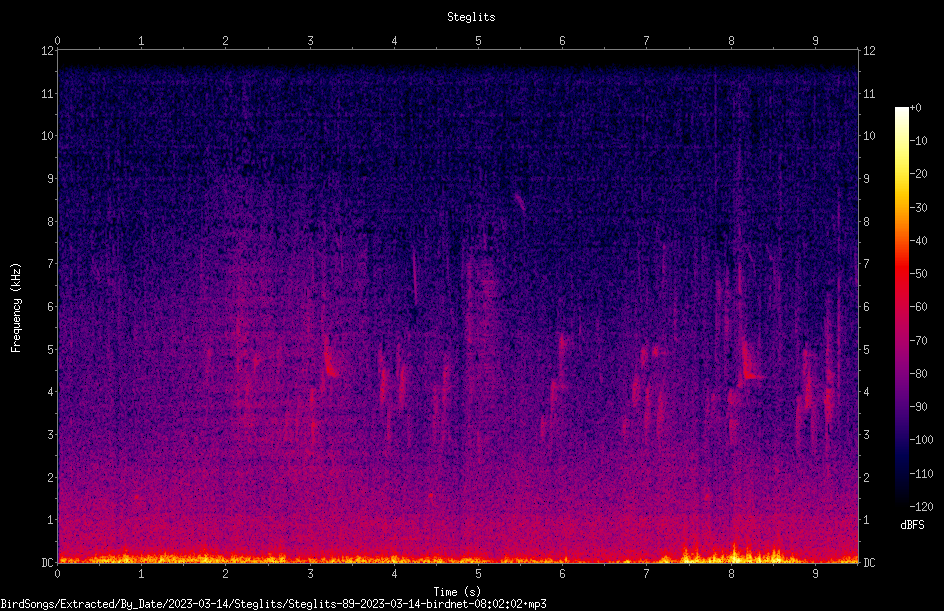Click the mp3 file path text
This screenshot has width=944, height=611.
coord(273,604)
